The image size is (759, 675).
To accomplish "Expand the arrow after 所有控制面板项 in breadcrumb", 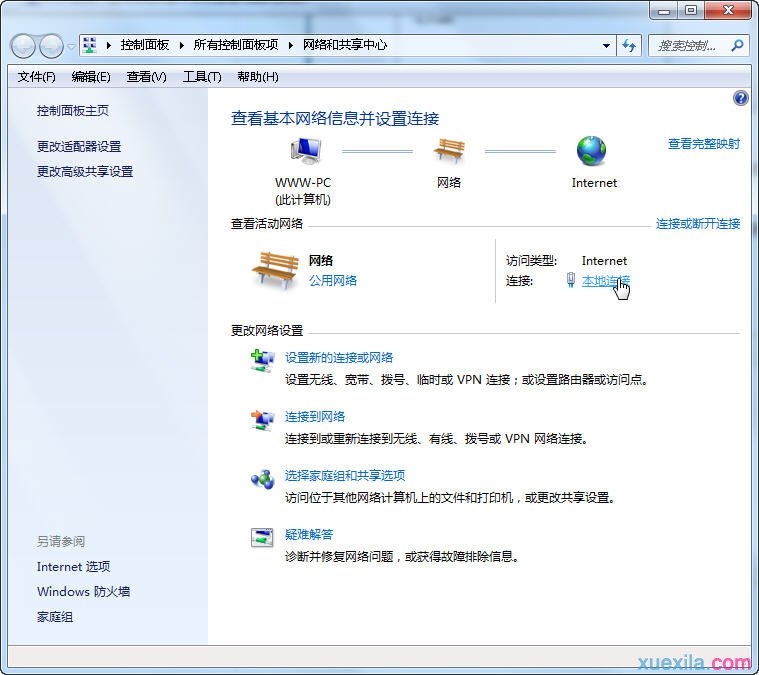I will click(x=293, y=45).
